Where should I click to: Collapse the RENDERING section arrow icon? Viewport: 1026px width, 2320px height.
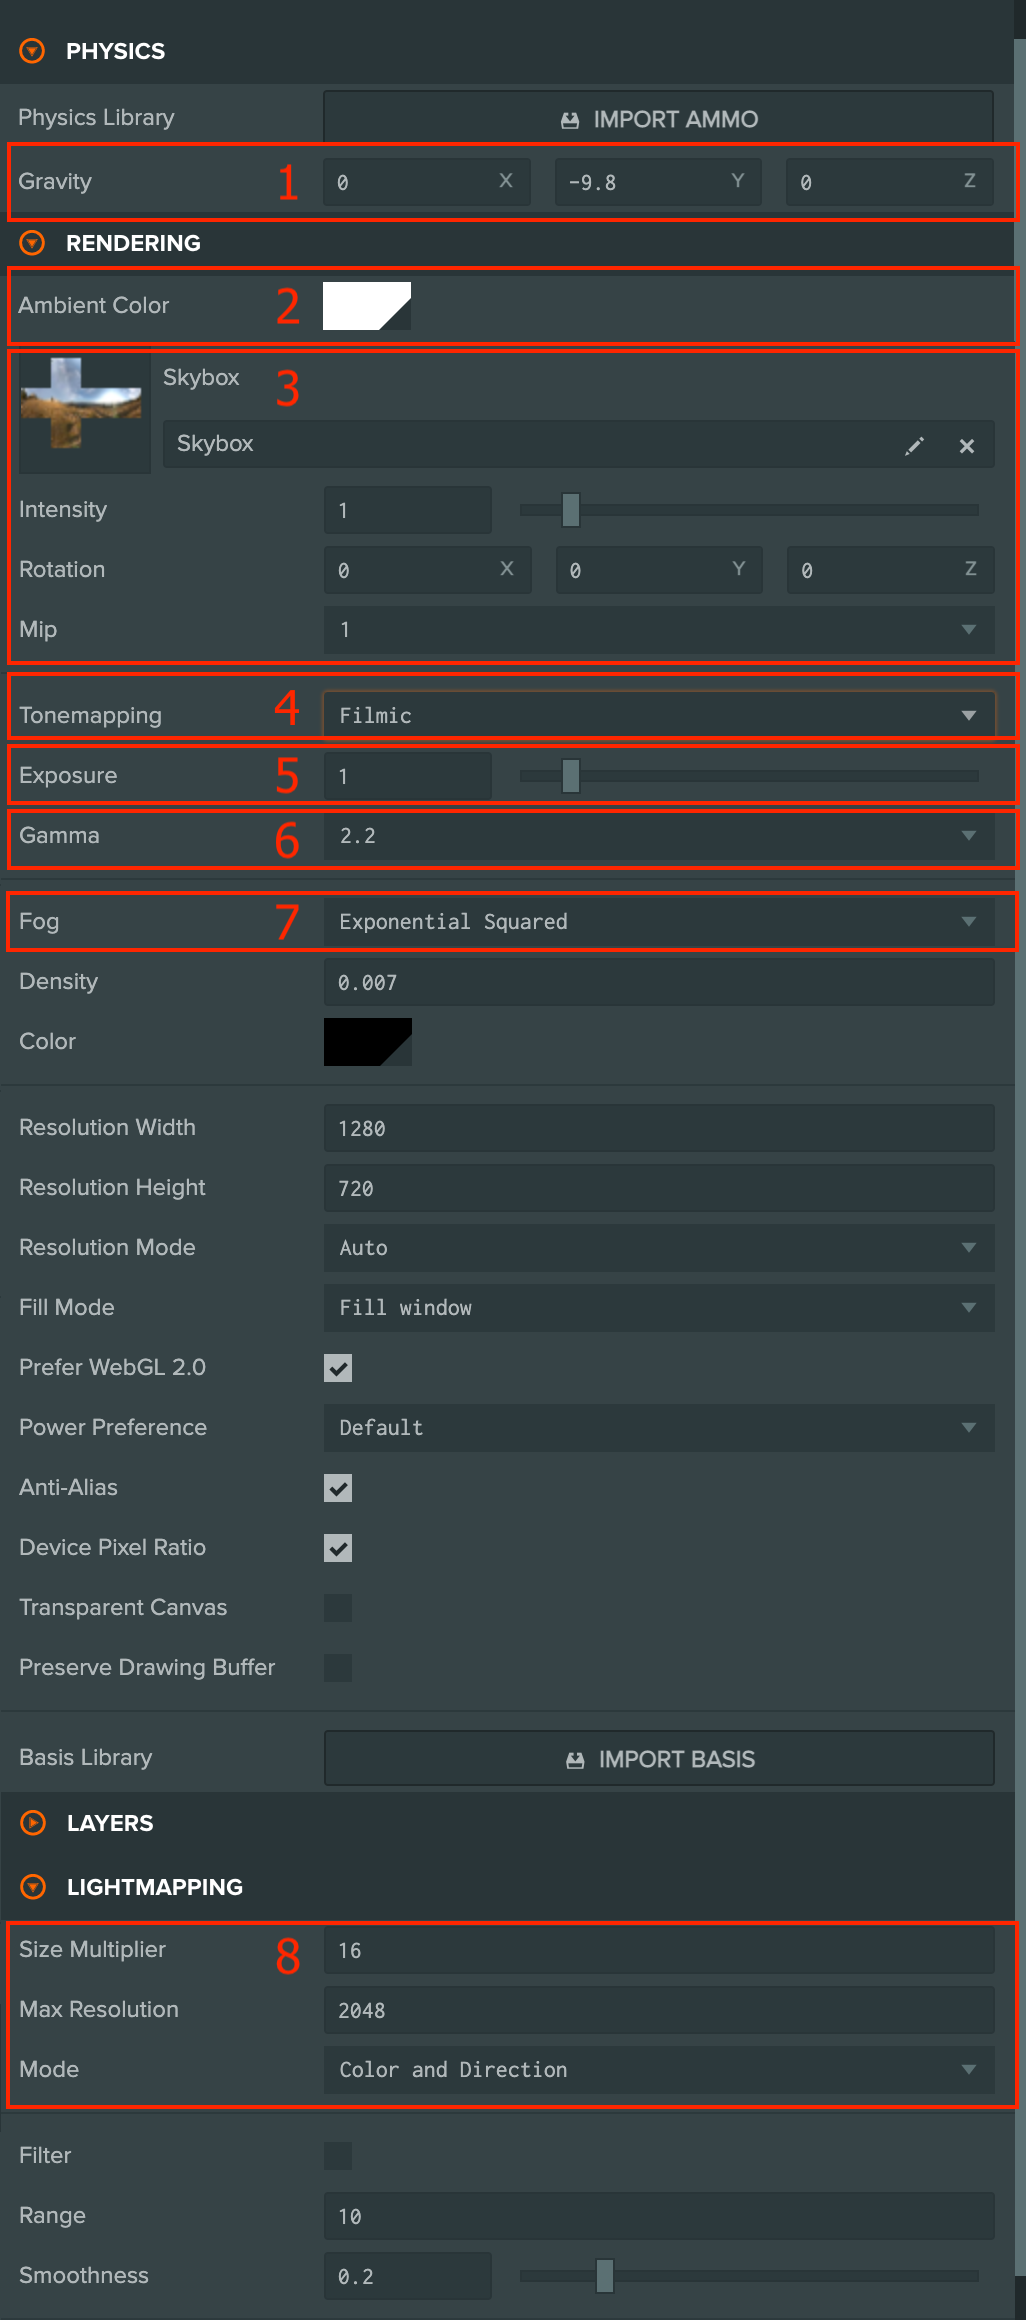pos(33,243)
